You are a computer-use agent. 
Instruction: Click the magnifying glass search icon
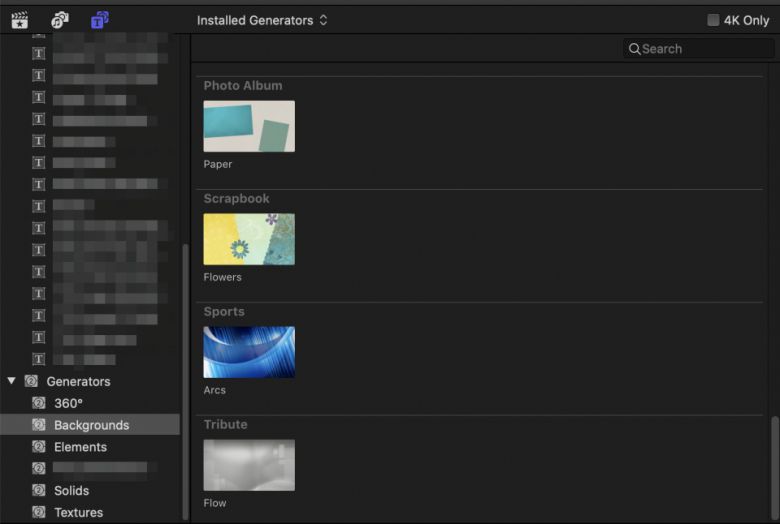click(x=634, y=49)
